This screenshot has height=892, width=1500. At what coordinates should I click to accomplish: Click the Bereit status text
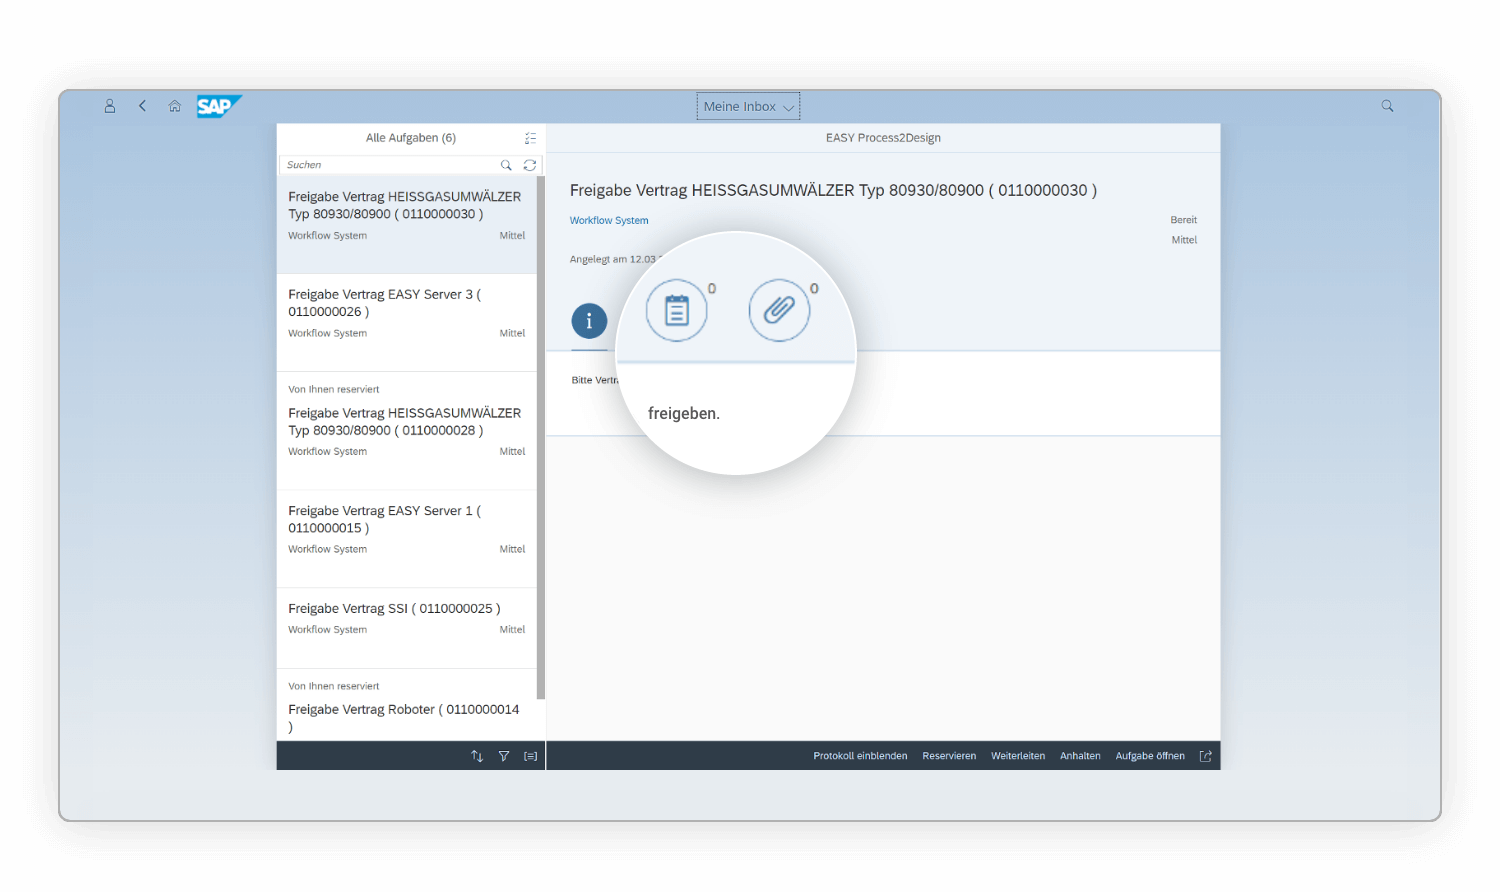(1184, 220)
